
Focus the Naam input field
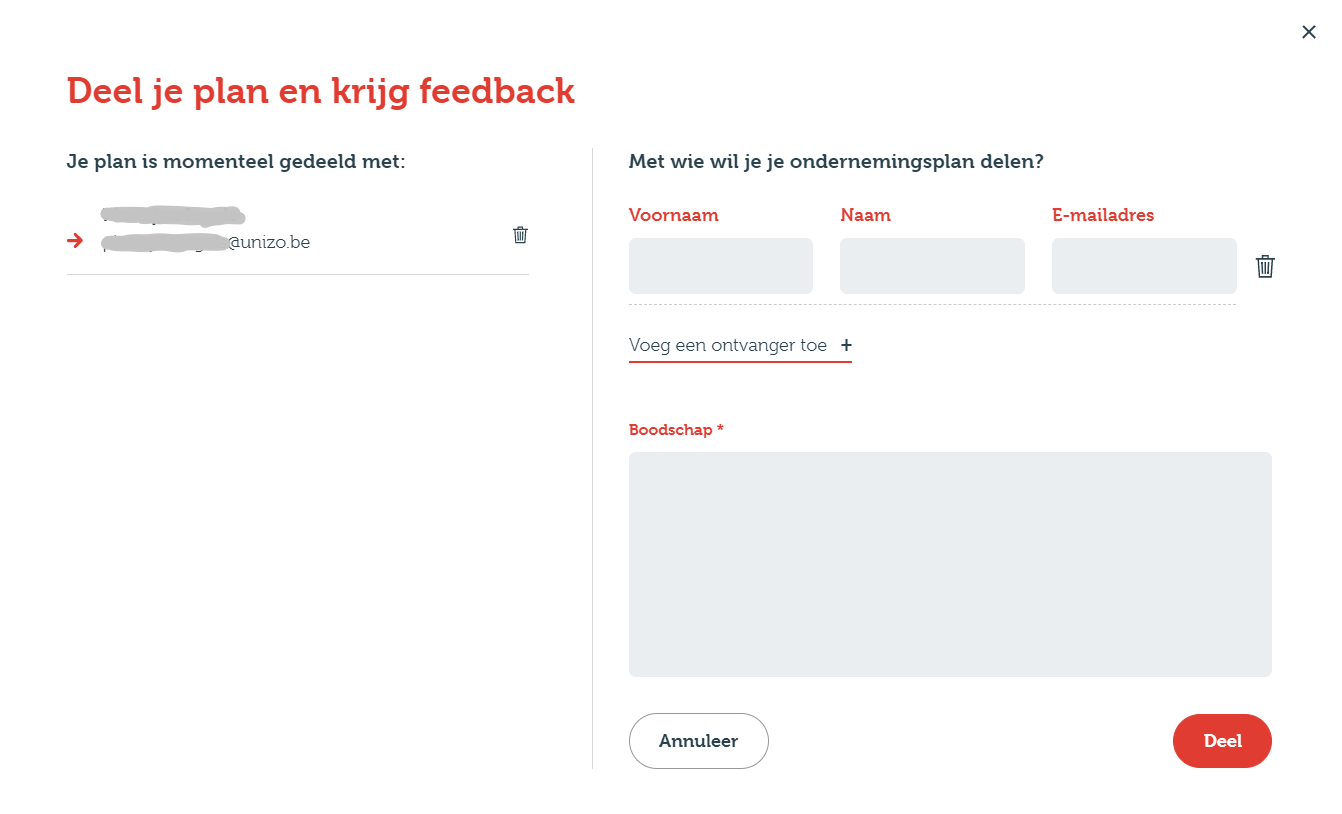pyautogui.click(x=932, y=266)
